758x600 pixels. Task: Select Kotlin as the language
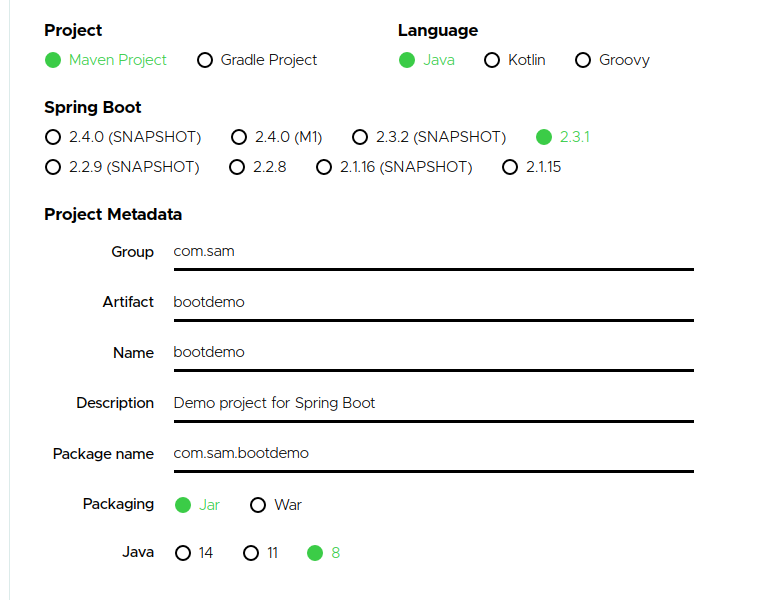pos(492,60)
